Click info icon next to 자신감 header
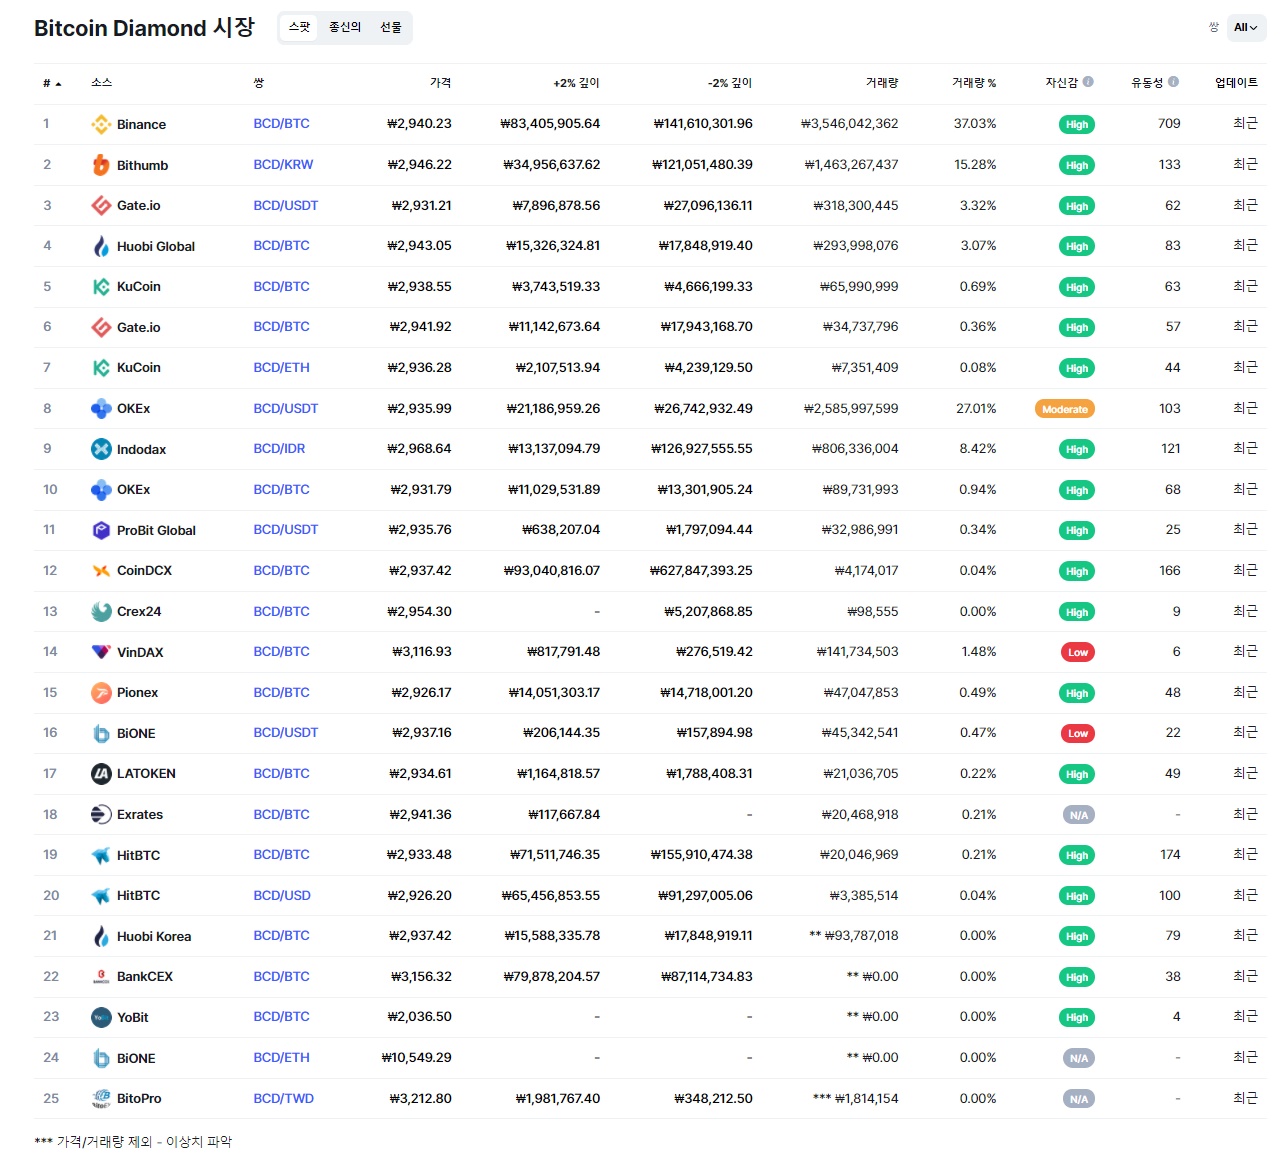Viewport: 1283px width, 1163px height. (x=1088, y=82)
